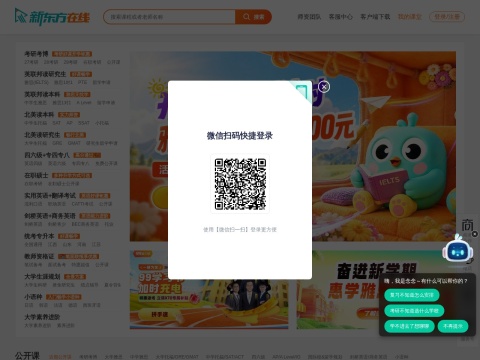The image size is (480, 360).
Task: Open the 统考专升本 category
Action: (39, 236)
